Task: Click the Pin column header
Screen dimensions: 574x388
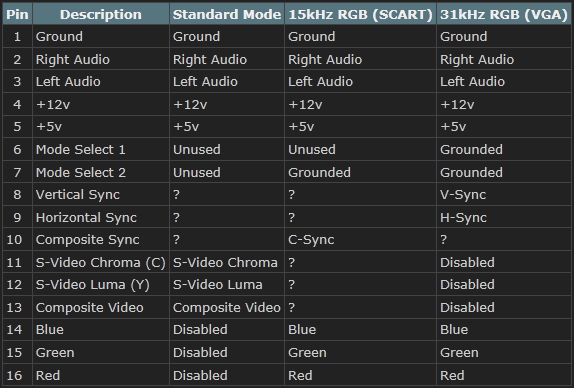Action: click(18, 14)
